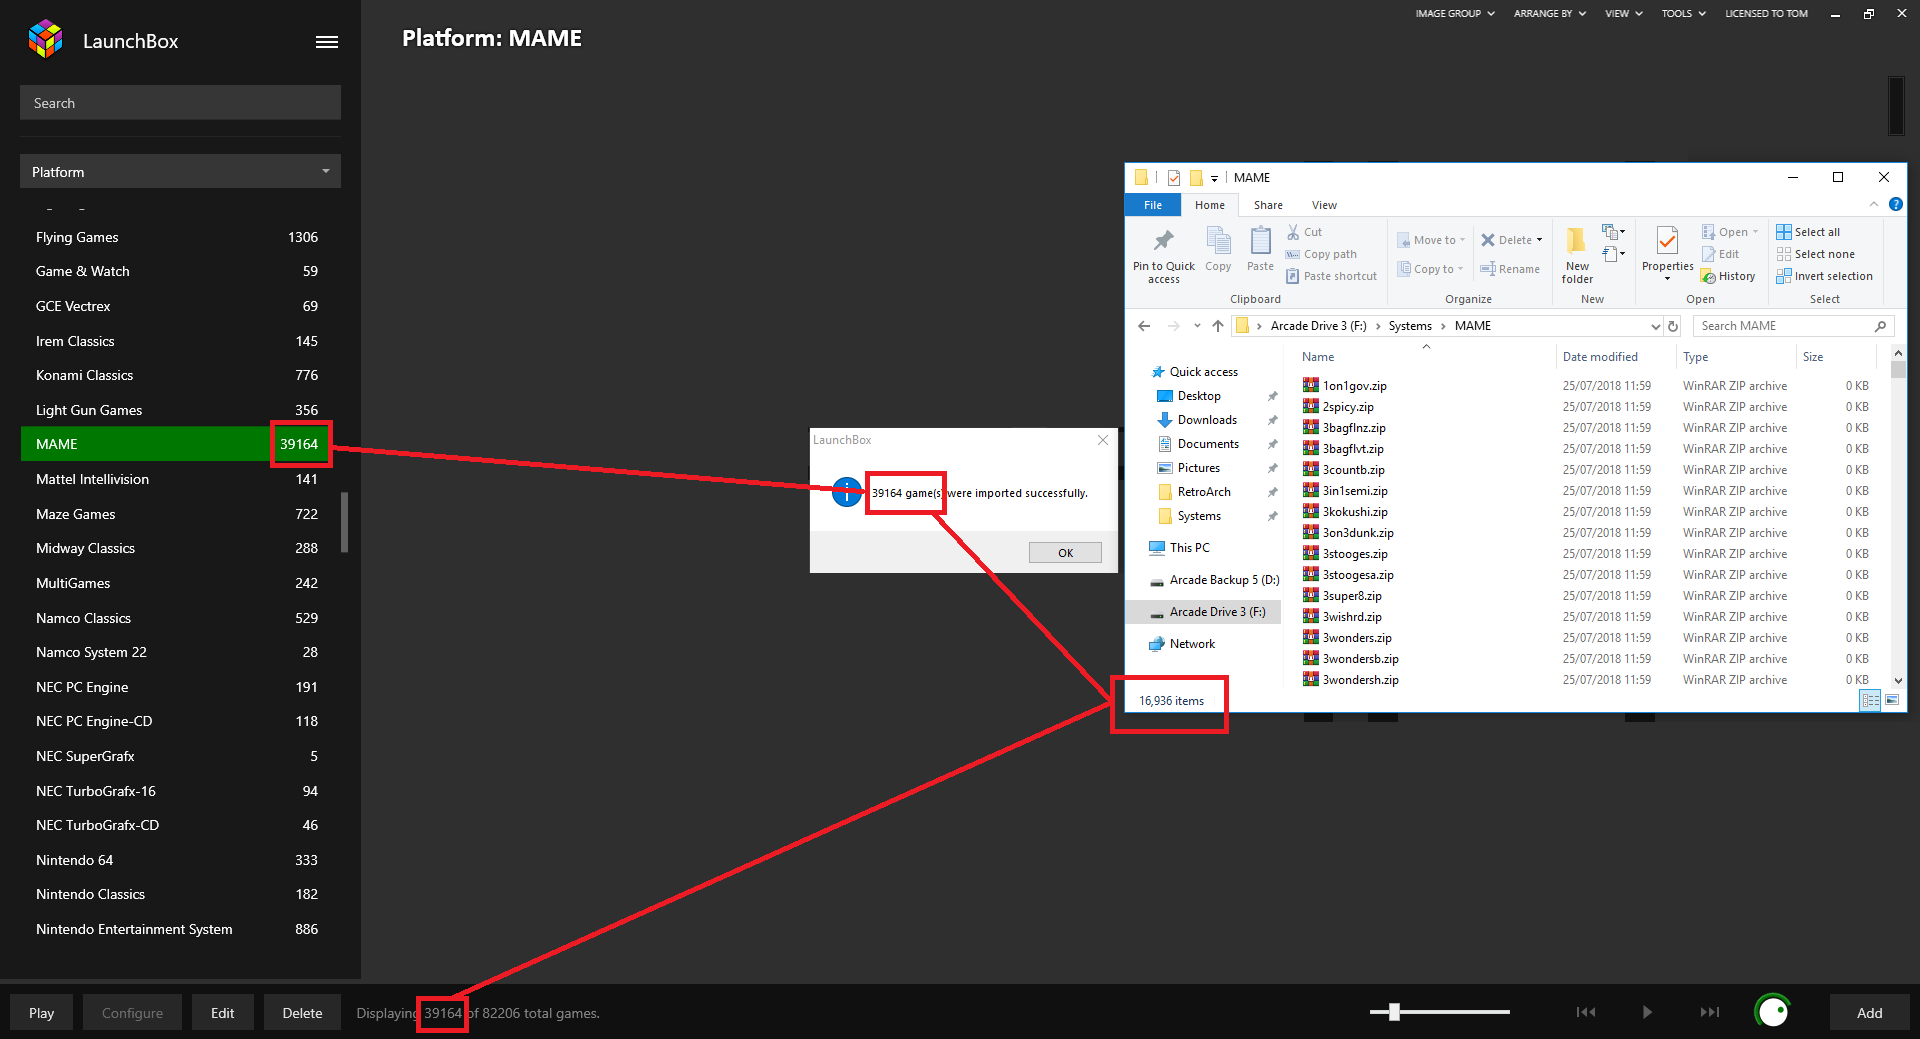The width and height of the screenshot is (1920, 1039).
Task: Click Select none in Explorer ribbon
Action: tap(1815, 254)
